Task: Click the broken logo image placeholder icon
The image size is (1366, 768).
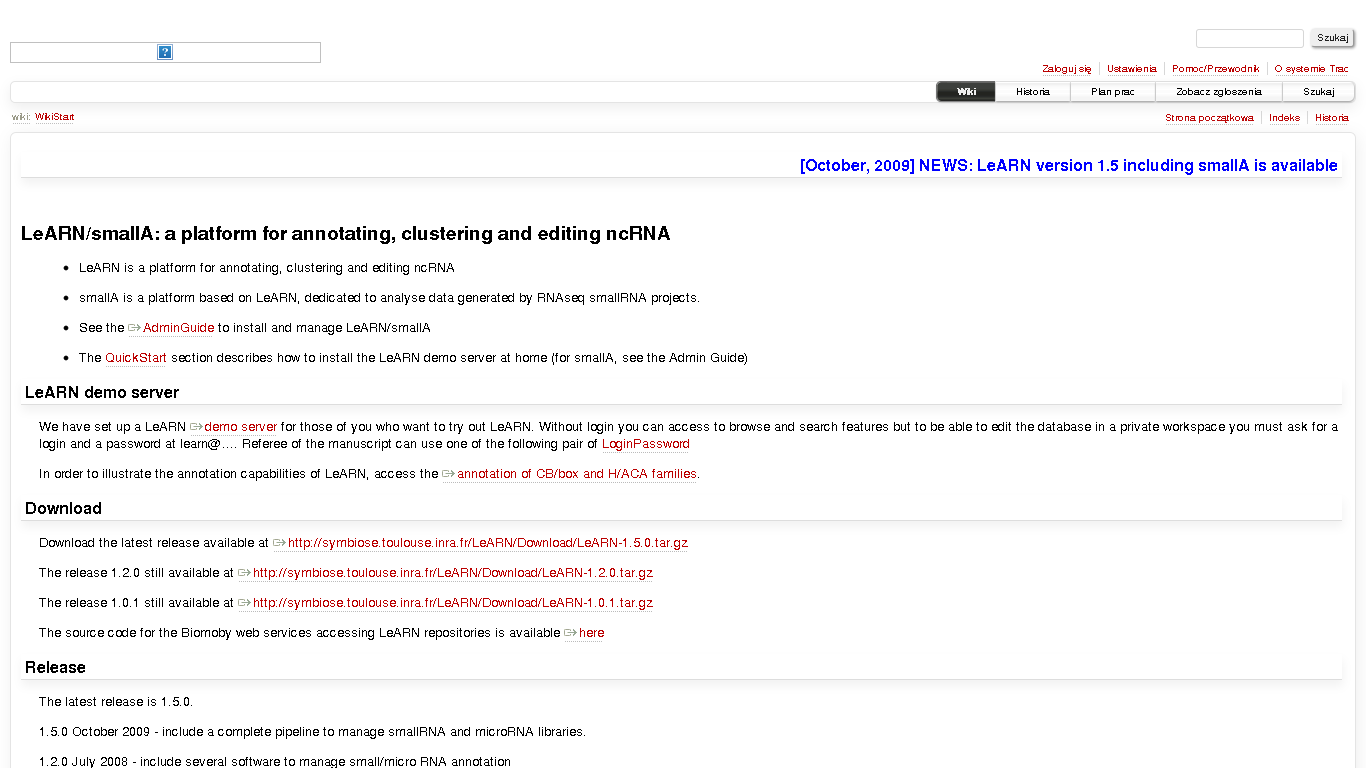Action: (165, 52)
